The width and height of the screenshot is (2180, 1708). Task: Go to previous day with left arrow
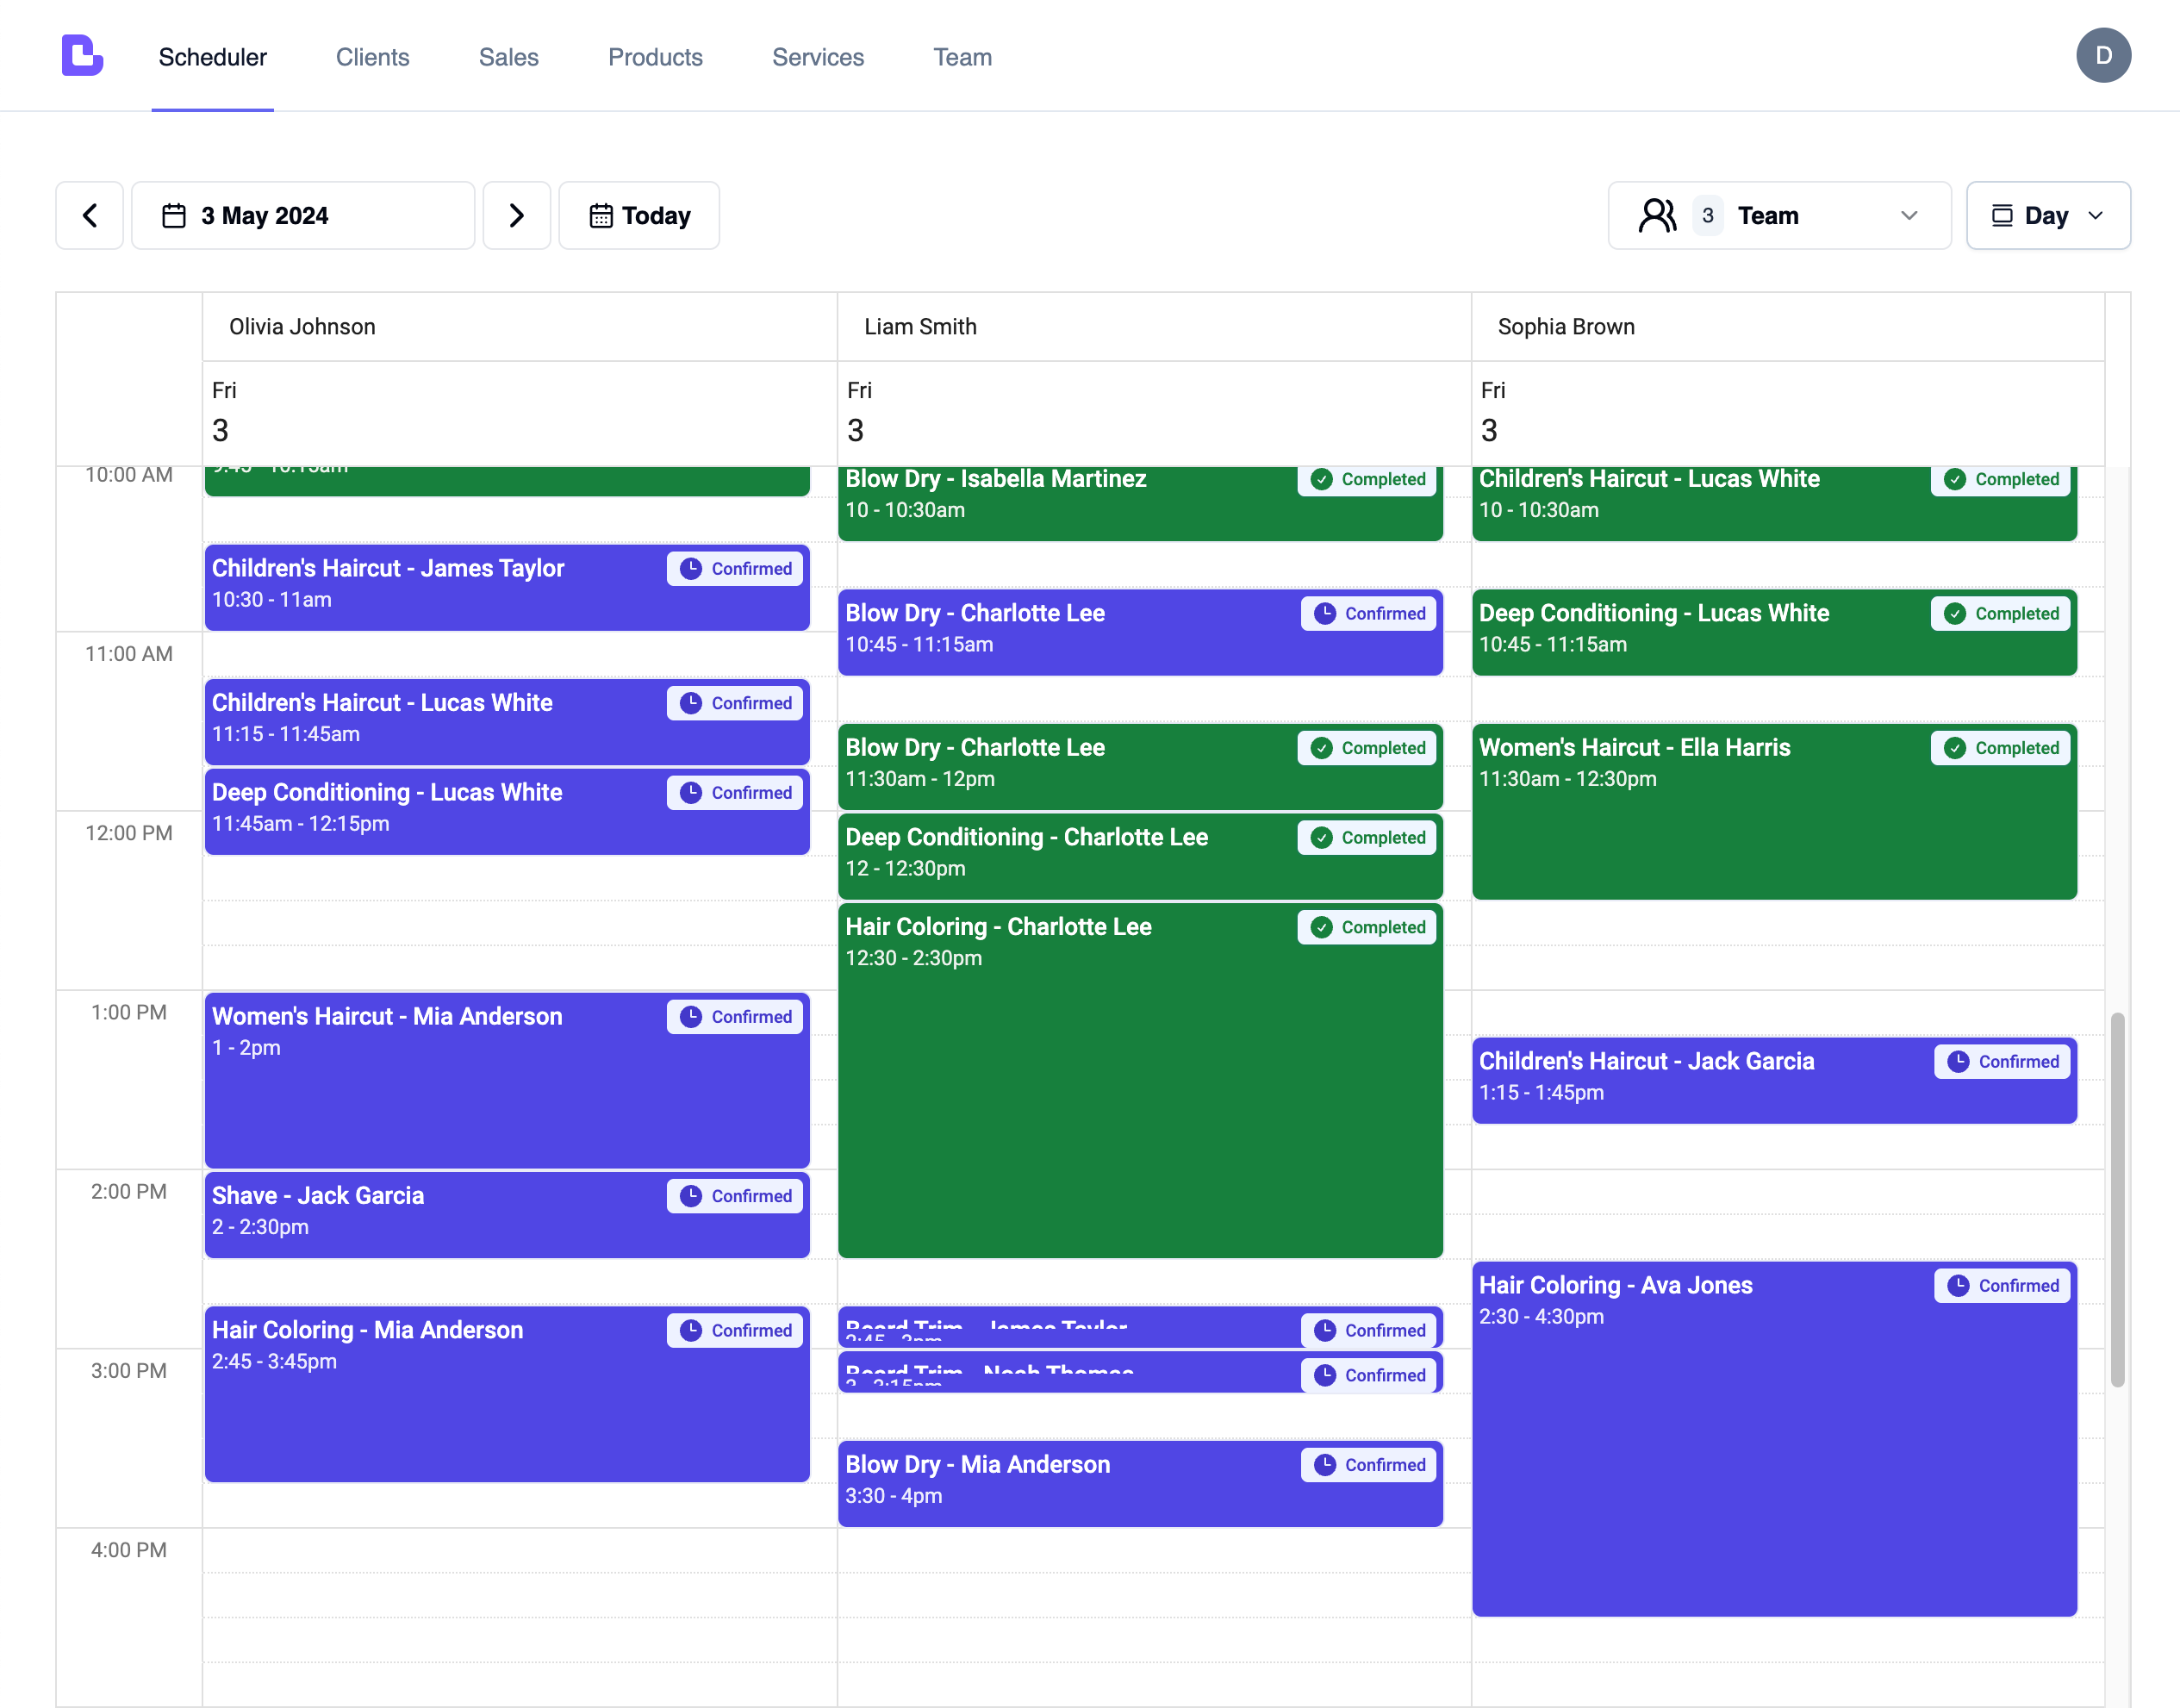click(x=90, y=216)
